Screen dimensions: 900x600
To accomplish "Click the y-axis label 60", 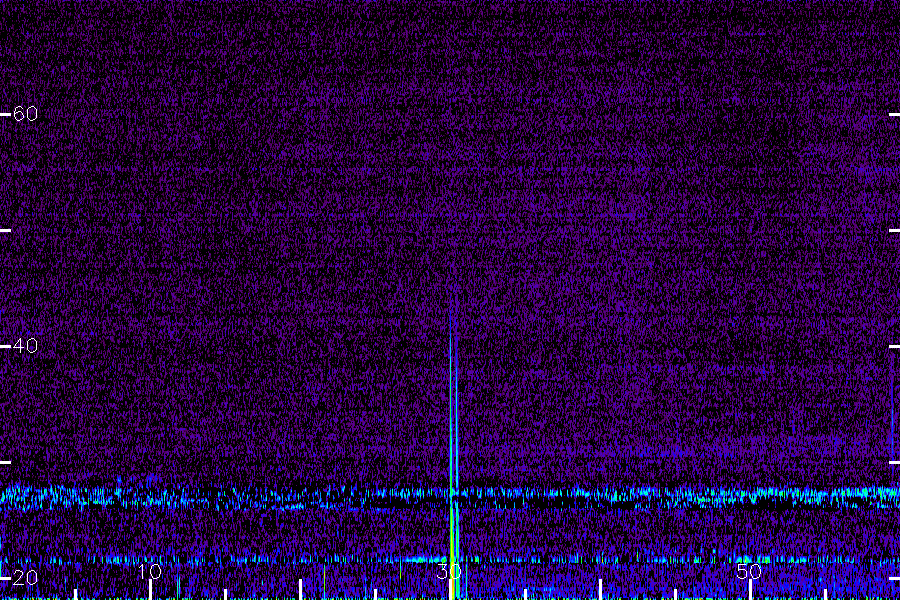I will click(x=25, y=114).
